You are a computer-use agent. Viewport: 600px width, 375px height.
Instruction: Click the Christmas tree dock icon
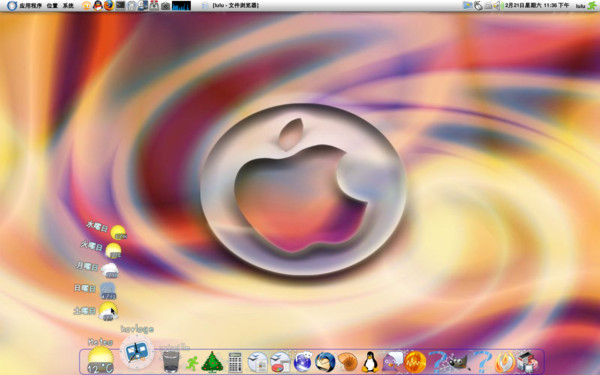[212, 362]
